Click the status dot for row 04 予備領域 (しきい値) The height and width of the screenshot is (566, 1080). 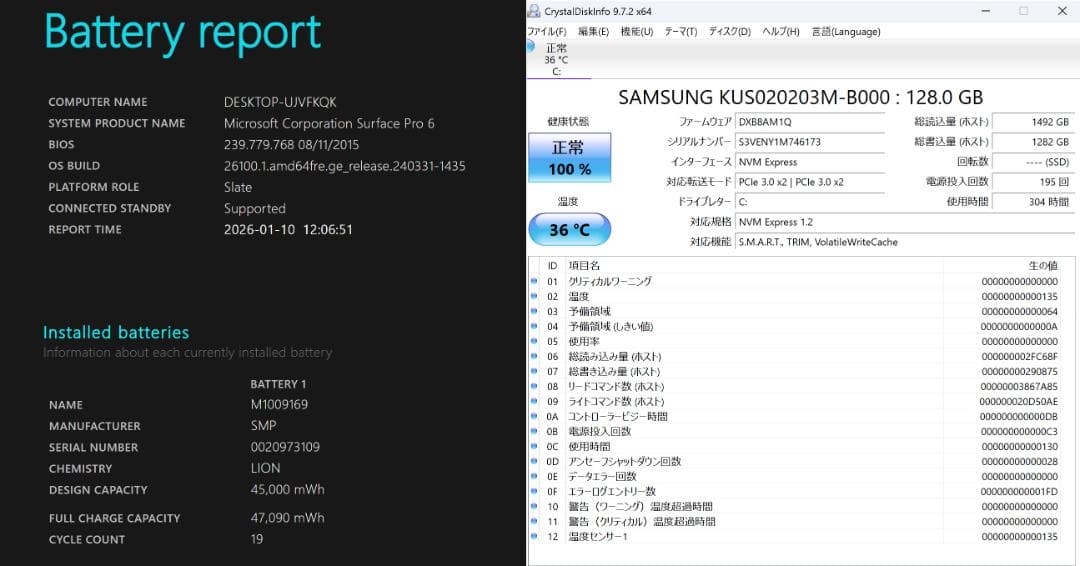point(534,326)
